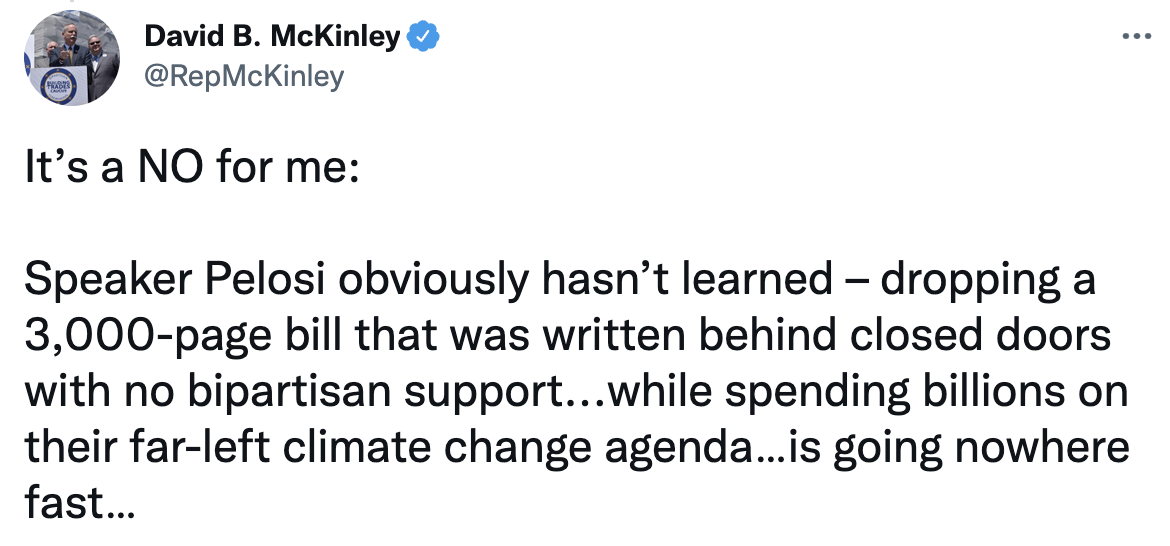Open David B. McKinley's profile picture
The height and width of the screenshot is (546, 1170).
point(71,62)
